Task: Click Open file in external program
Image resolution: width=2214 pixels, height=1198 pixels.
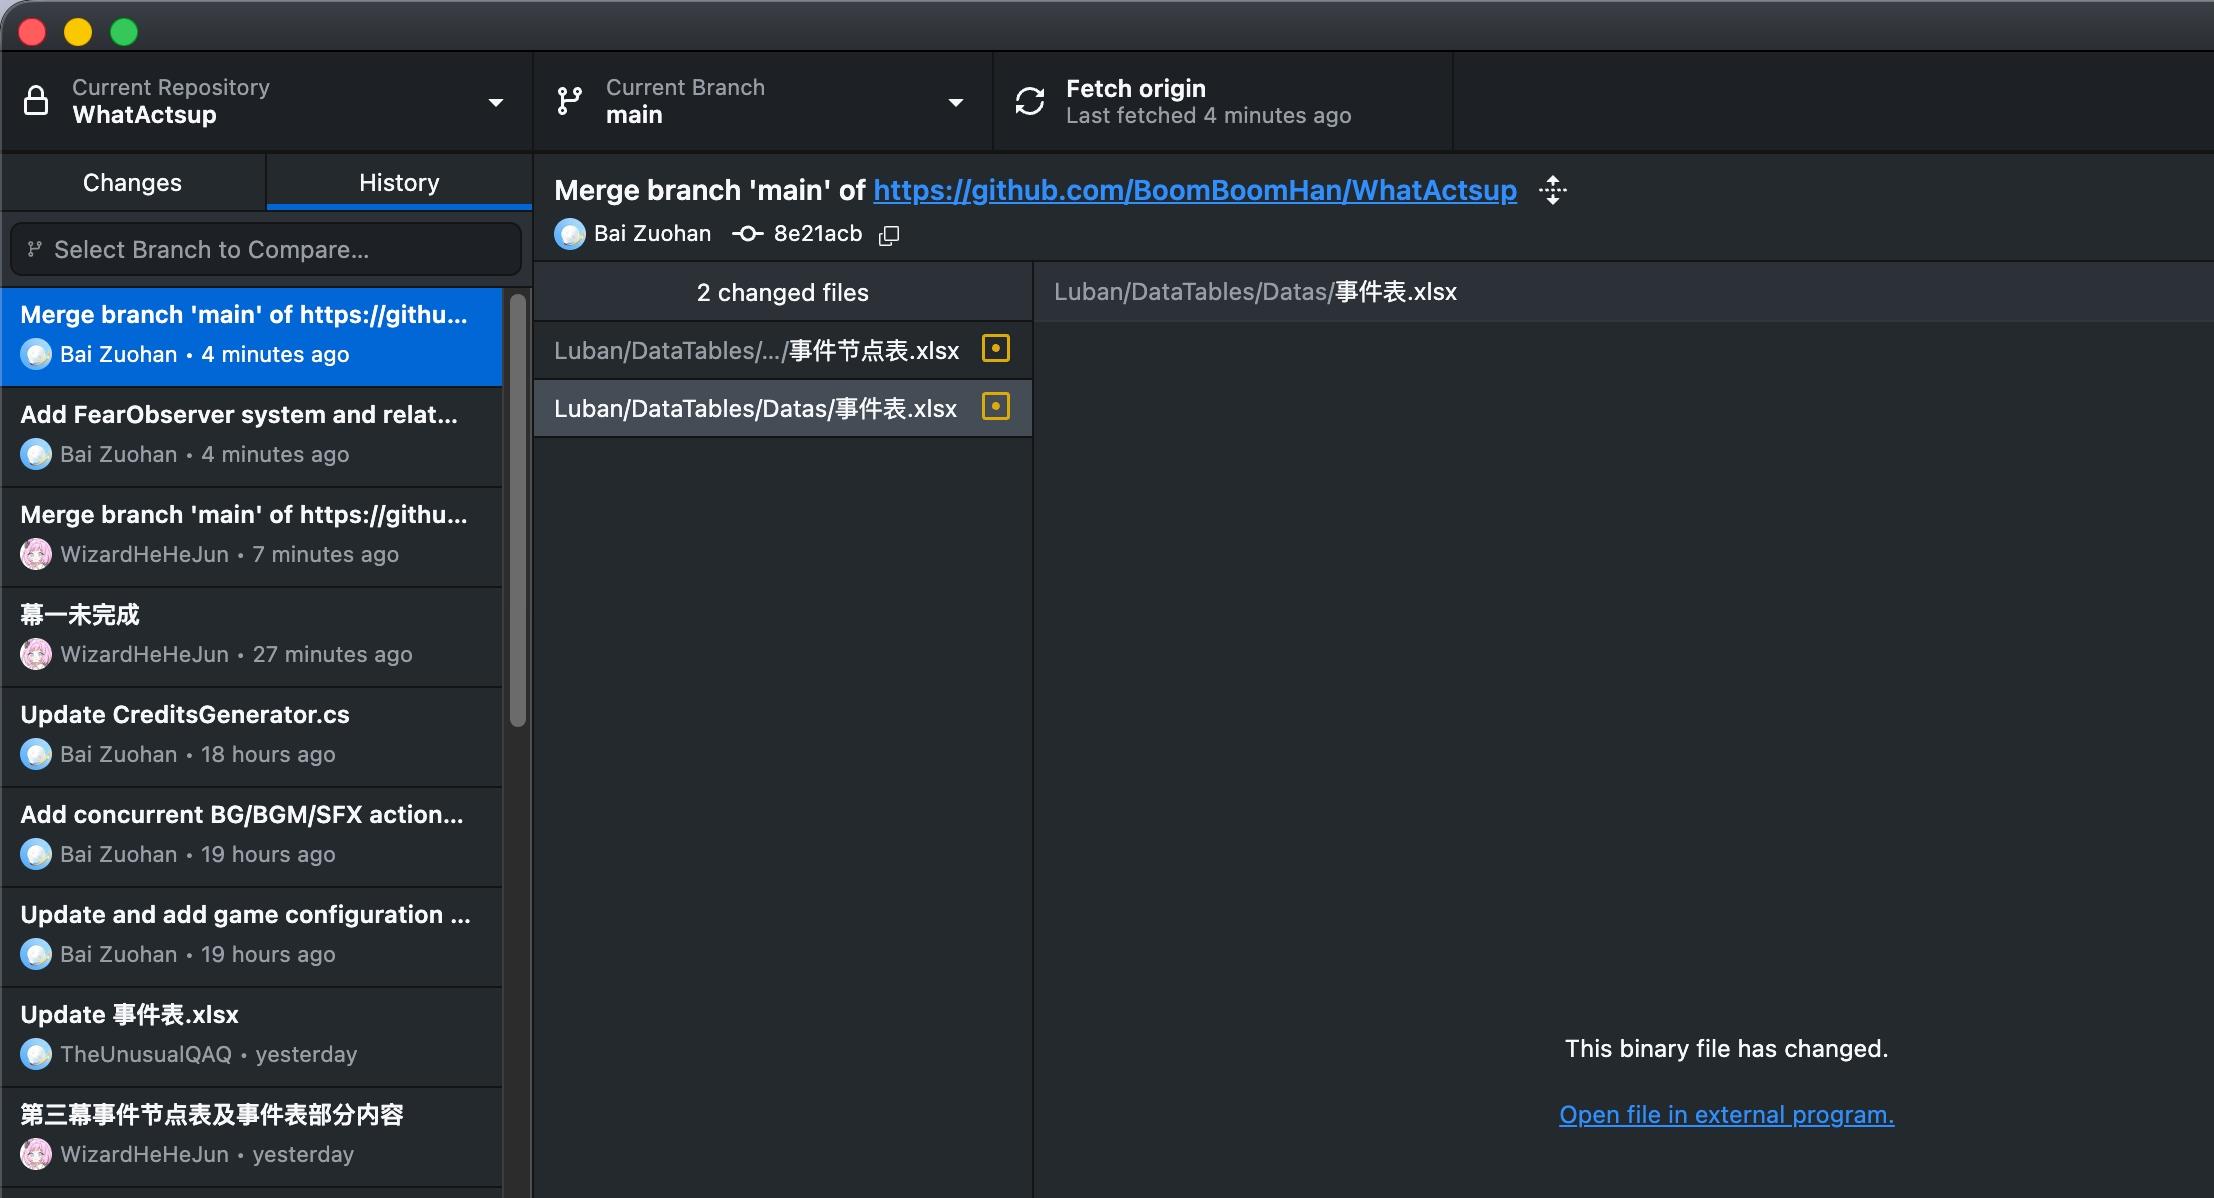Action: (x=1726, y=1115)
